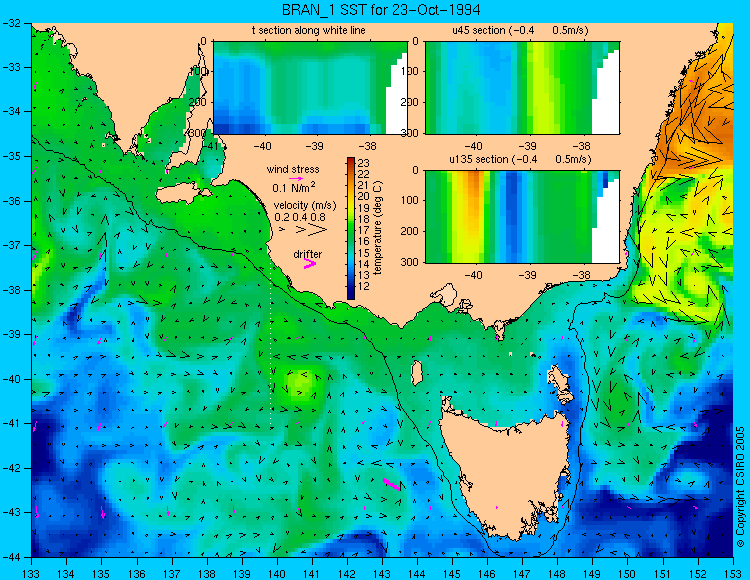
Task: Click the magenta wind stress legend arrow
Action: [x=296, y=178]
